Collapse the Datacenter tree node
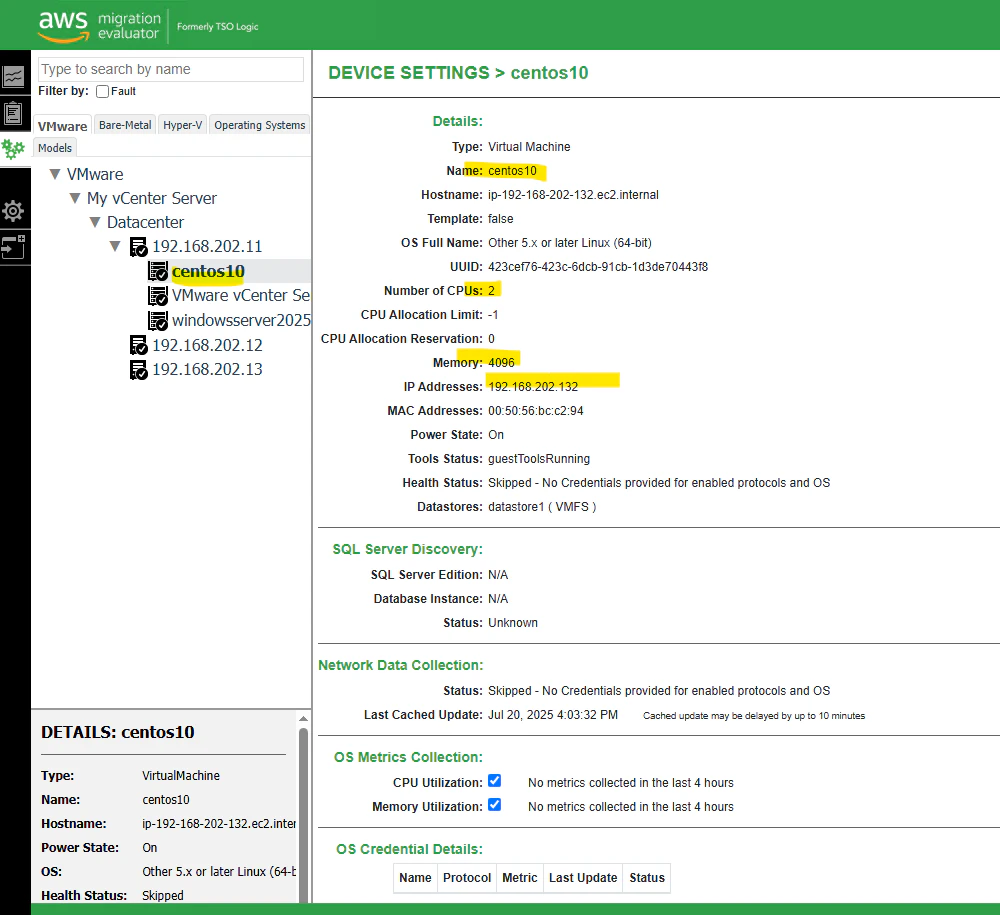 point(95,222)
